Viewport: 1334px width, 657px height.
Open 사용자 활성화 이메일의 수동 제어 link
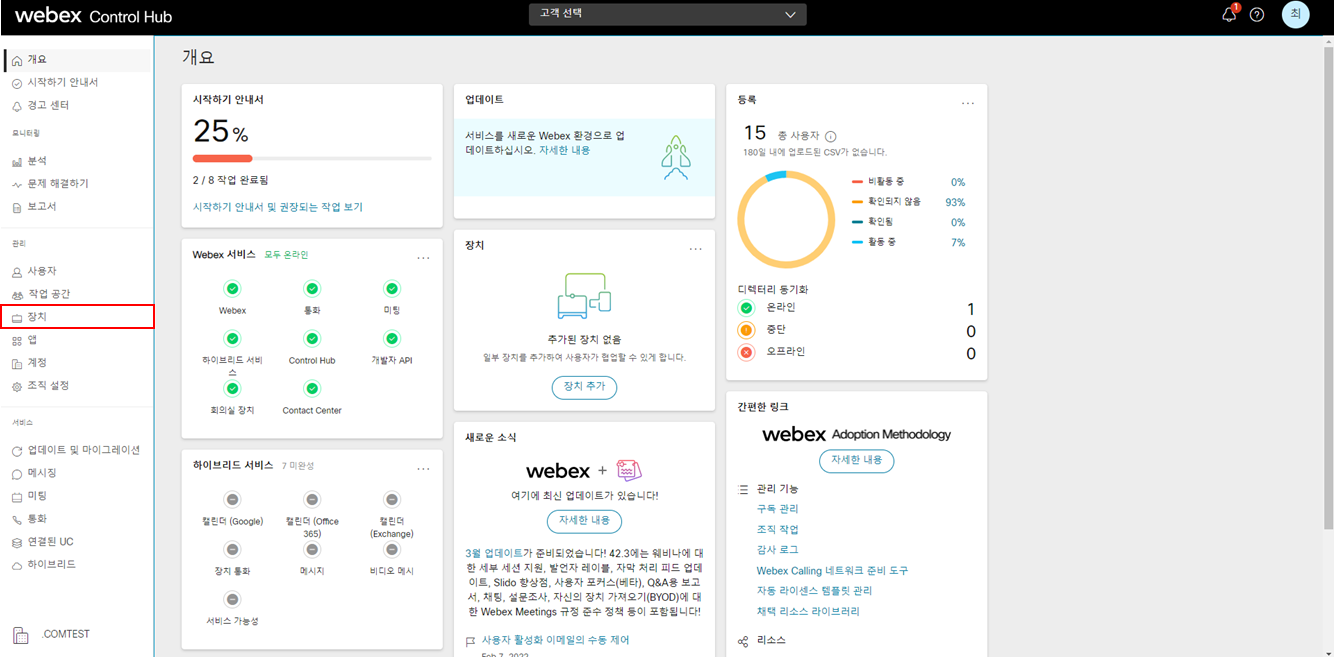555,640
